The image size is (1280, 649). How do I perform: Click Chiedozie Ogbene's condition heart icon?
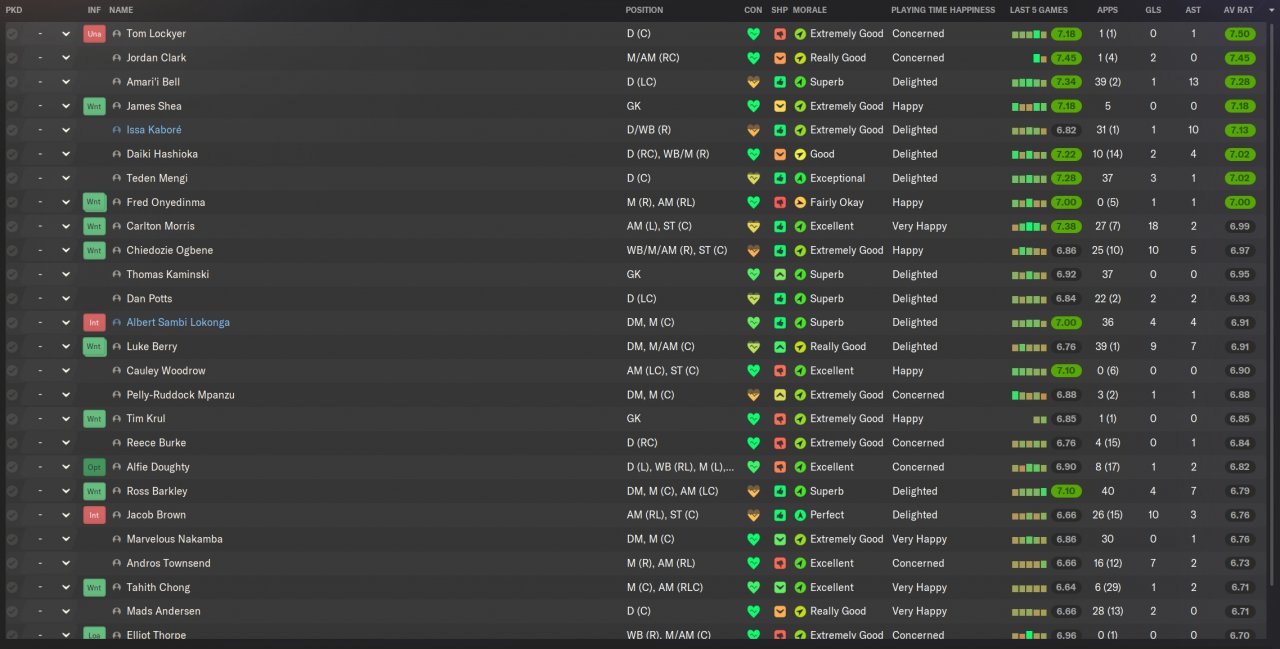(753, 250)
